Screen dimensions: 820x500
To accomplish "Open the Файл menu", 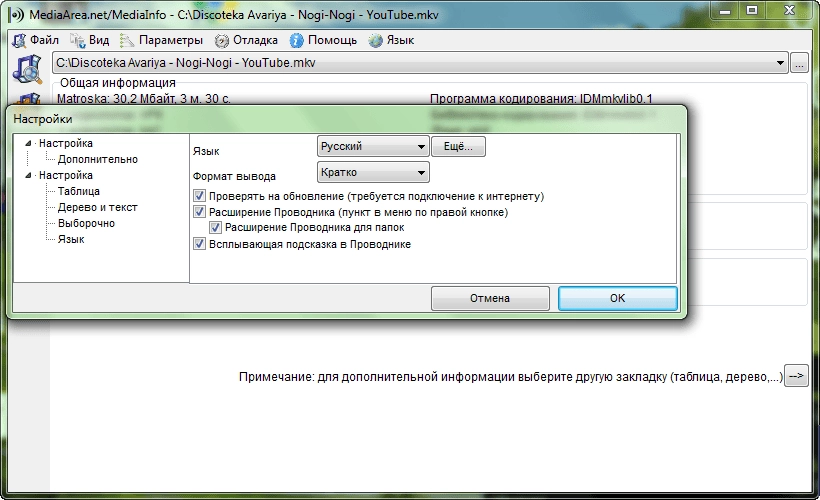I will click(44, 40).
